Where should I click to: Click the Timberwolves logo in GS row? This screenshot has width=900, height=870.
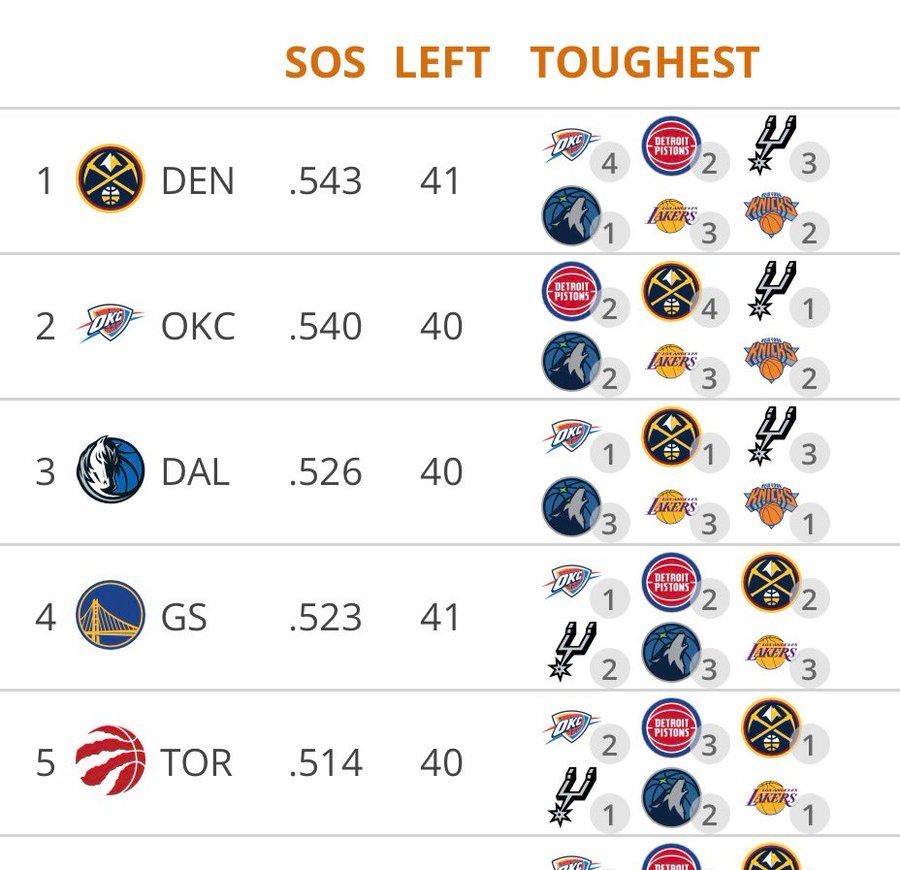[671, 653]
